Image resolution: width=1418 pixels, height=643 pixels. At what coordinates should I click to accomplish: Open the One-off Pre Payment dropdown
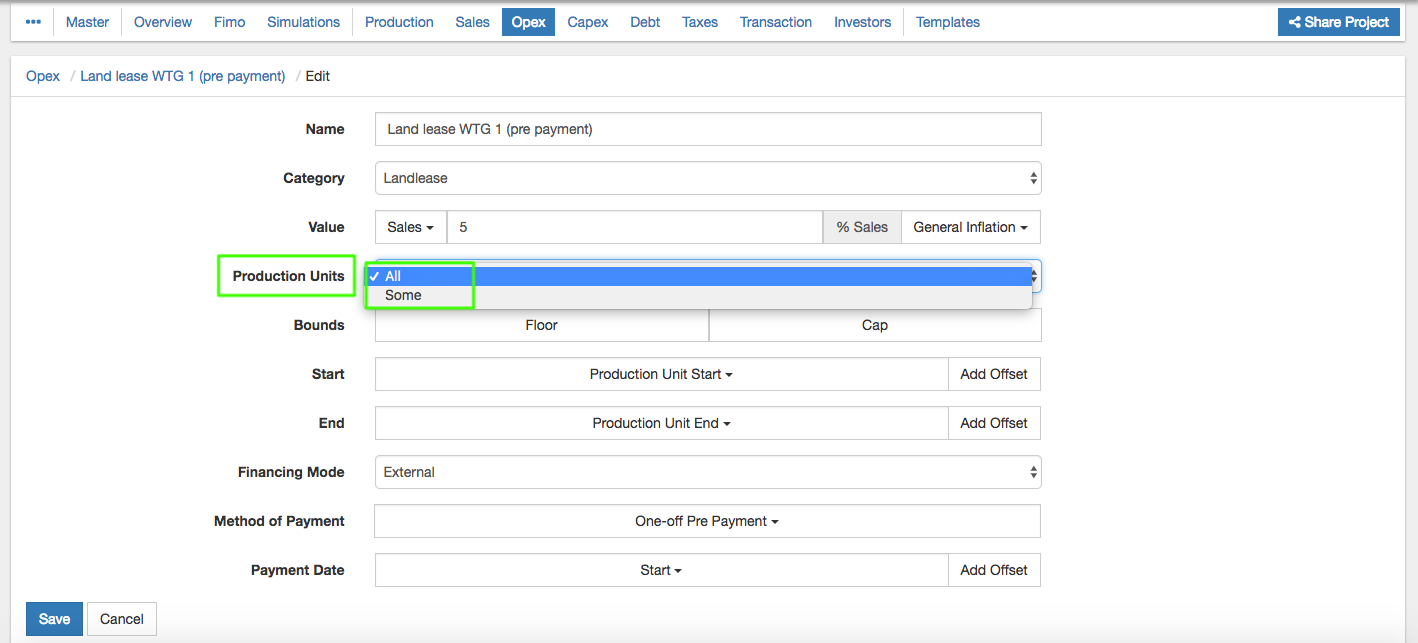(x=706, y=521)
